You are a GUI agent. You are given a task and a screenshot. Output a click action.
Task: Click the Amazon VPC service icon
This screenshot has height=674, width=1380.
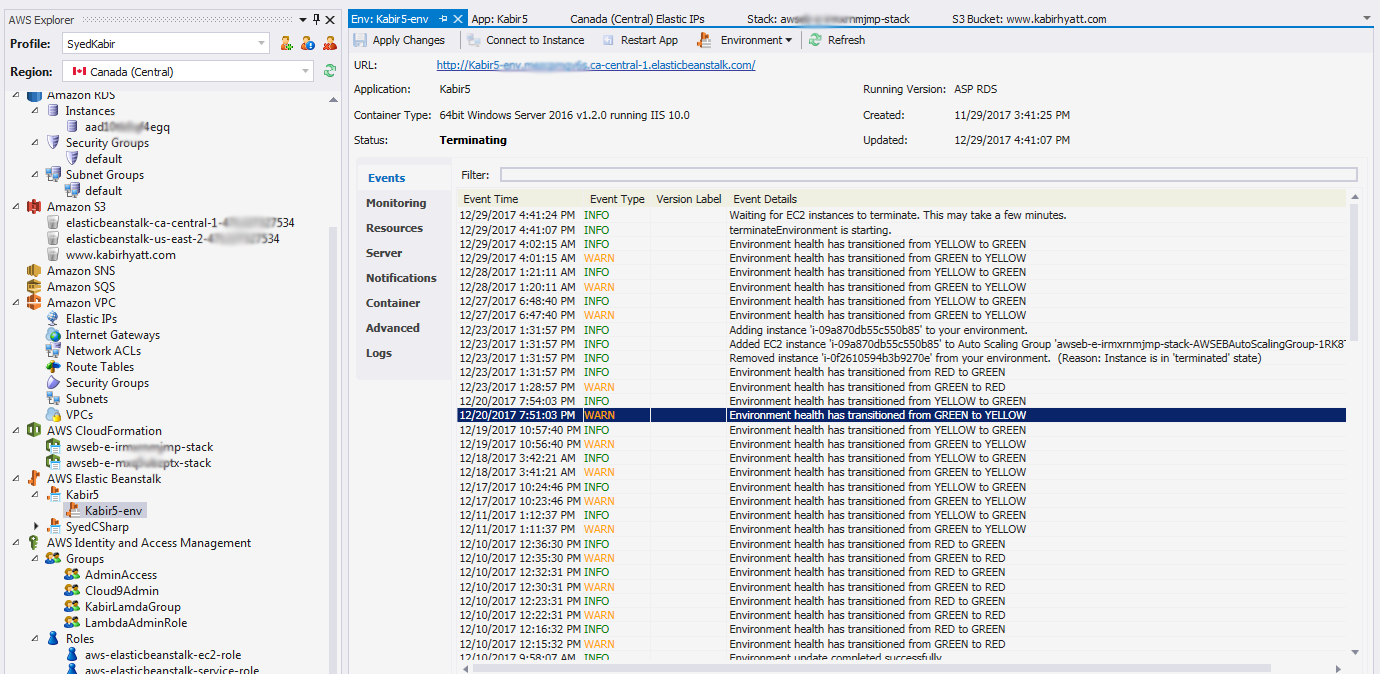point(34,303)
